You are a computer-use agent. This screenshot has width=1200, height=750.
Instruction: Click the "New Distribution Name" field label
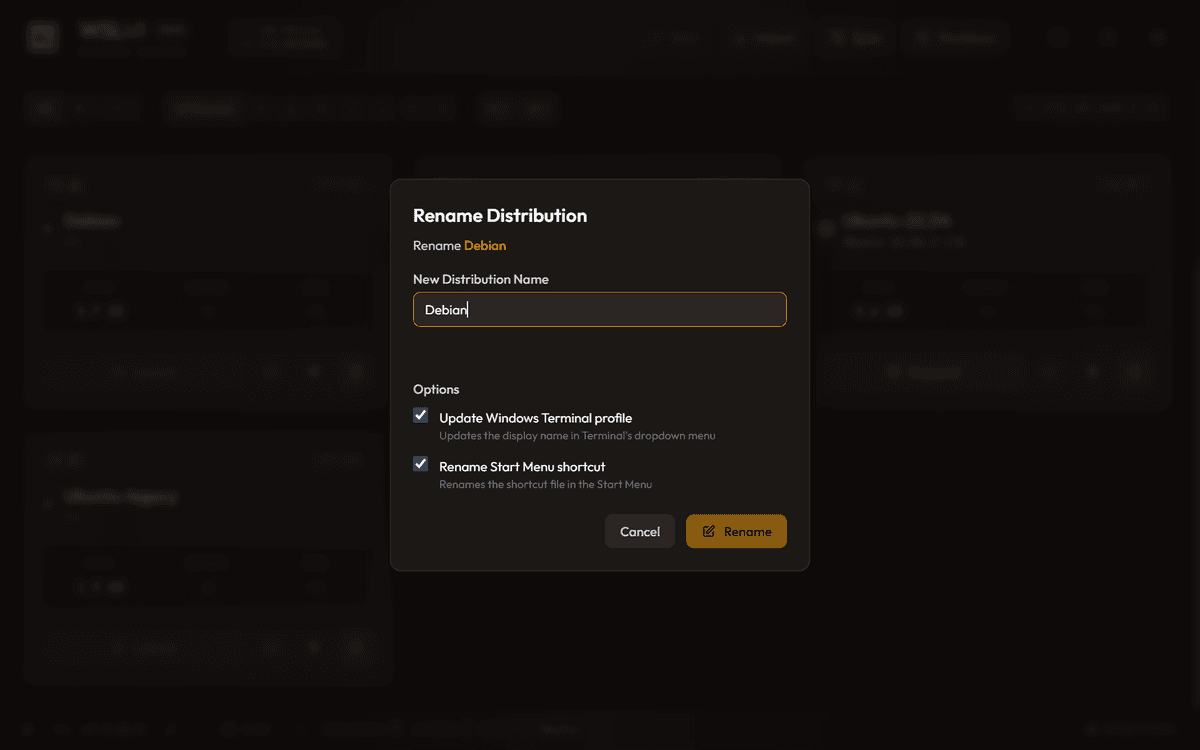click(x=481, y=279)
